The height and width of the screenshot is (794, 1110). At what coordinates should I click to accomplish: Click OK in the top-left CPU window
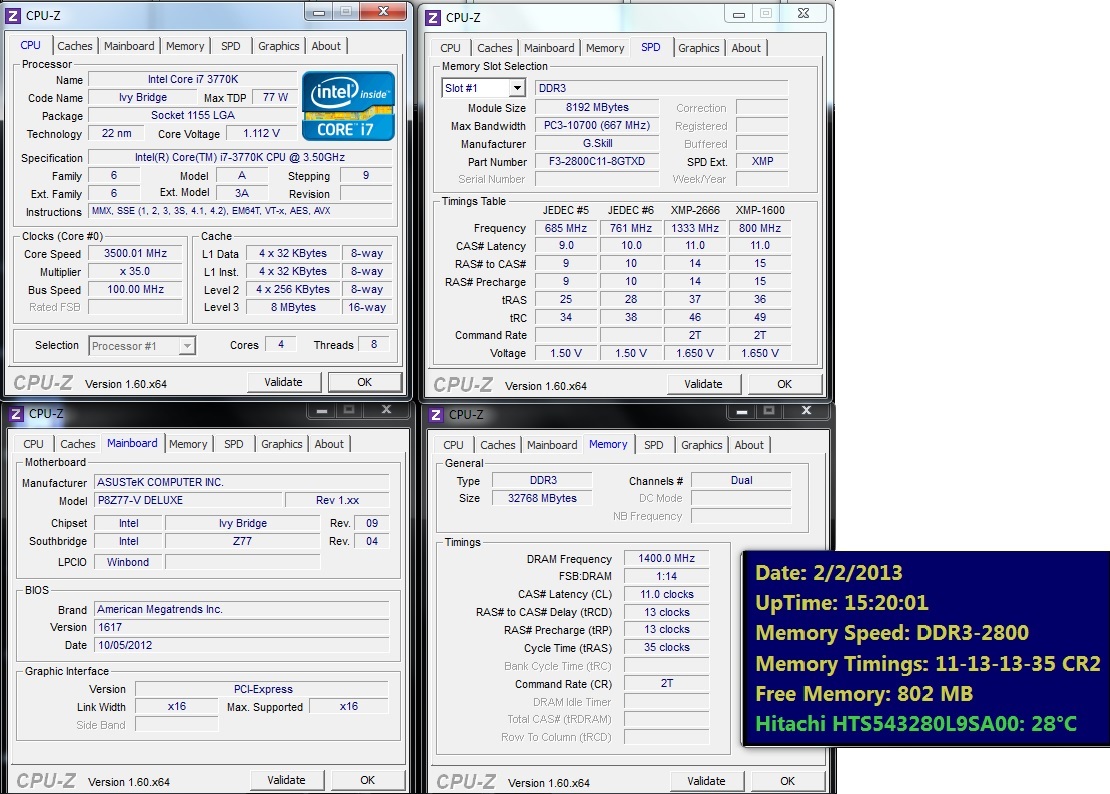(365, 382)
